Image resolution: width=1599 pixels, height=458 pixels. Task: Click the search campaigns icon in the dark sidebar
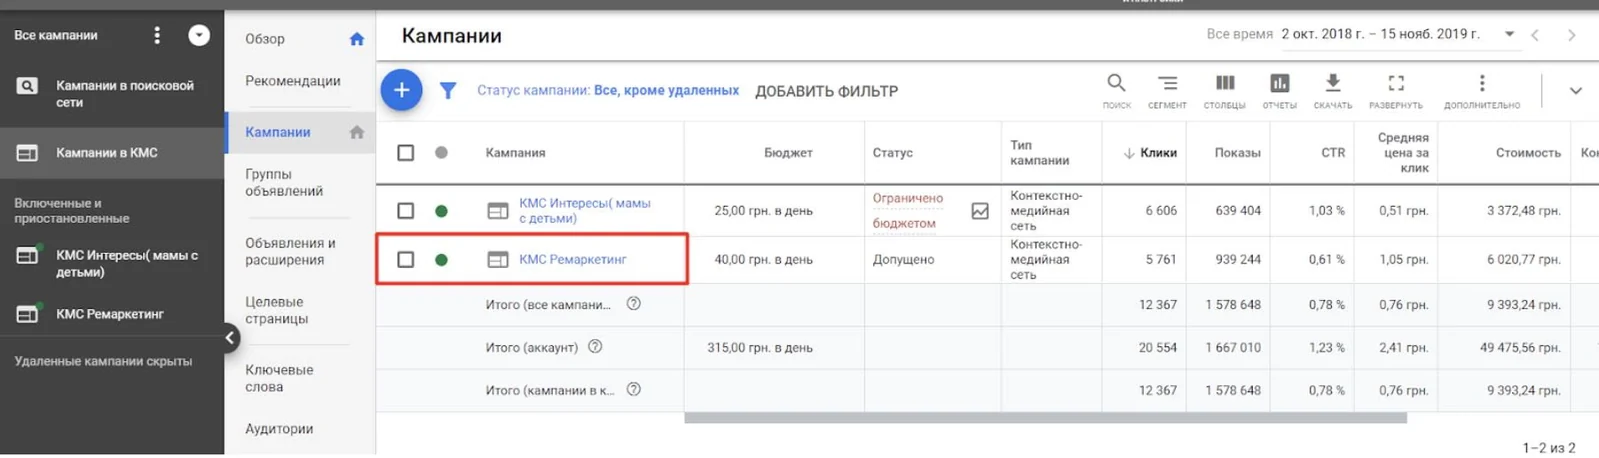tap(28, 86)
